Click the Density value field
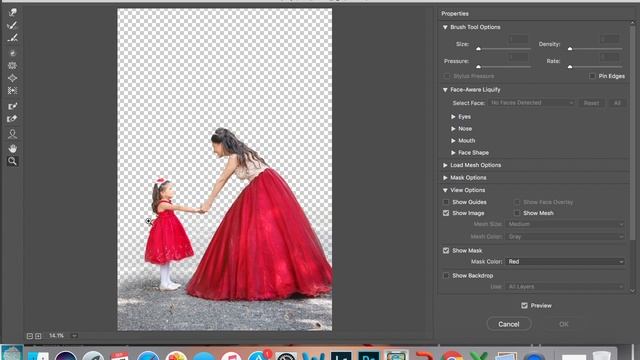The width and height of the screenshot is (640, 360). [x=609, y=40]
